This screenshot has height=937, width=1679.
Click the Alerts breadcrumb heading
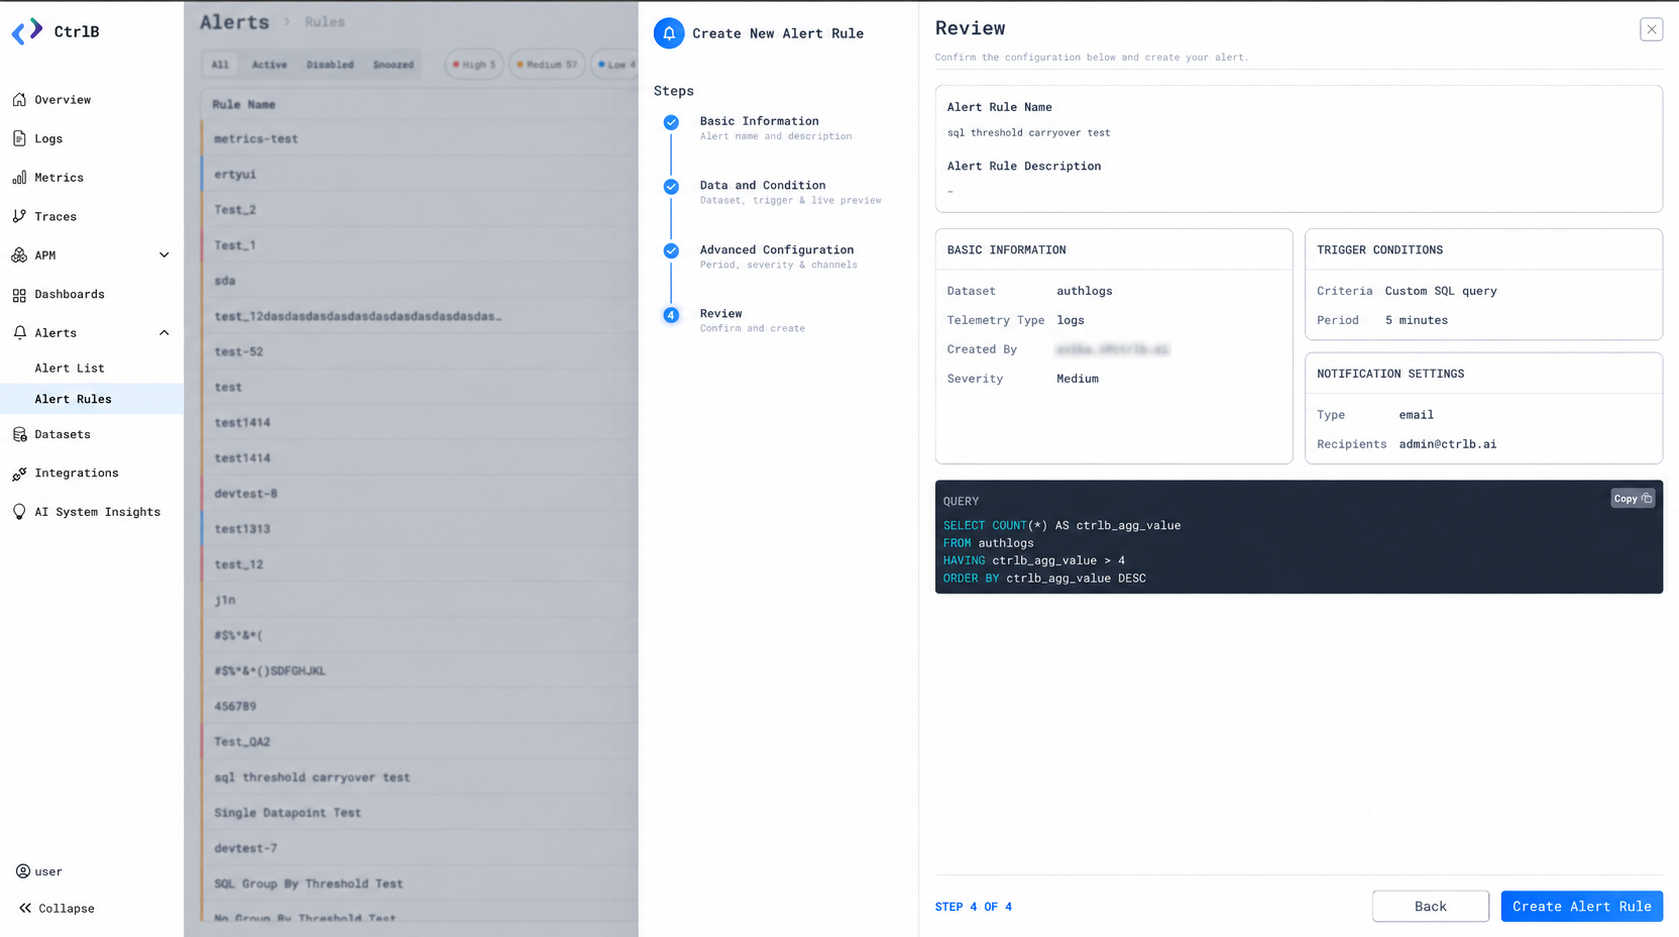pyautogui.click(x=235, y=22)
